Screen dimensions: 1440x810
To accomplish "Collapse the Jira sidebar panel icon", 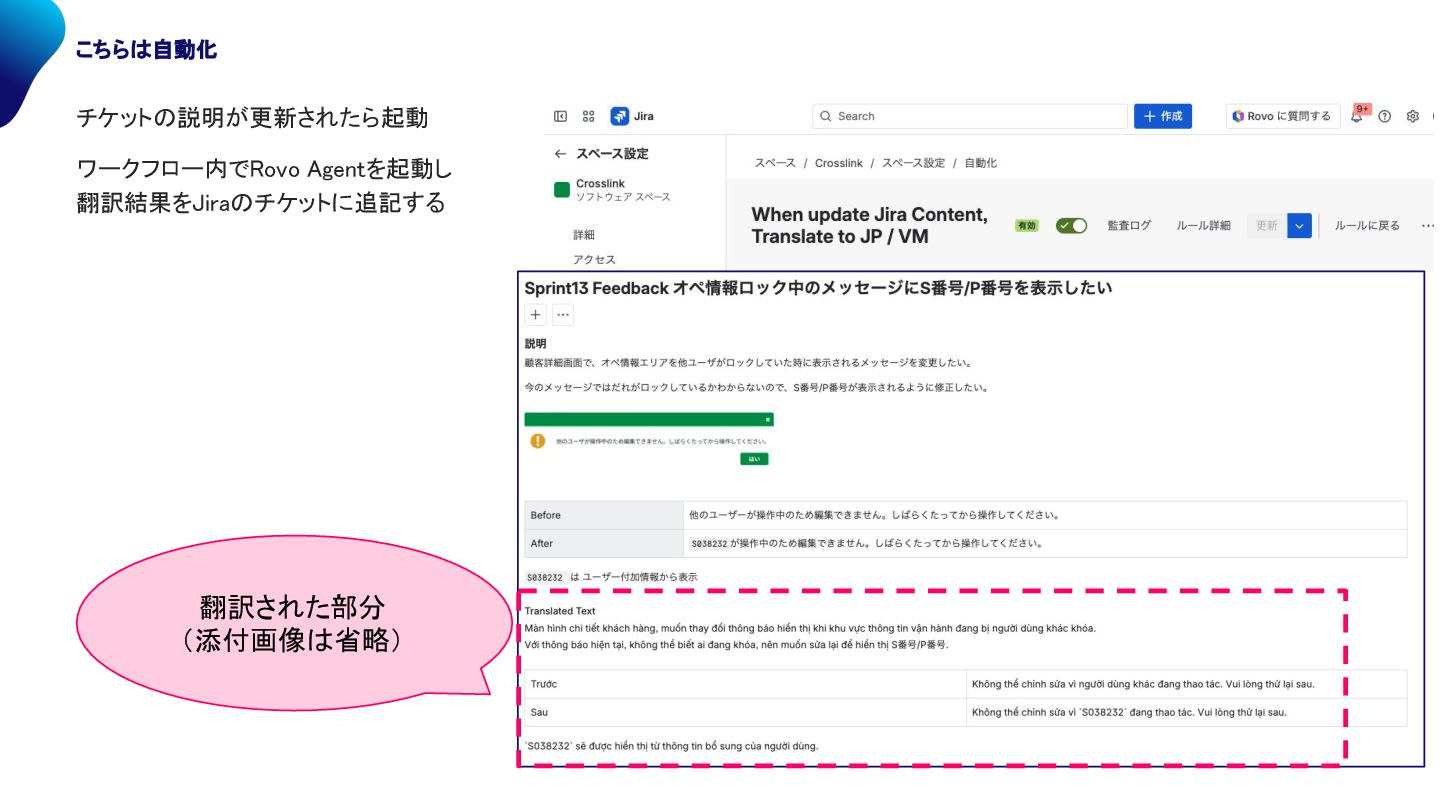I will pyautogui.click(x=561, y=116).
